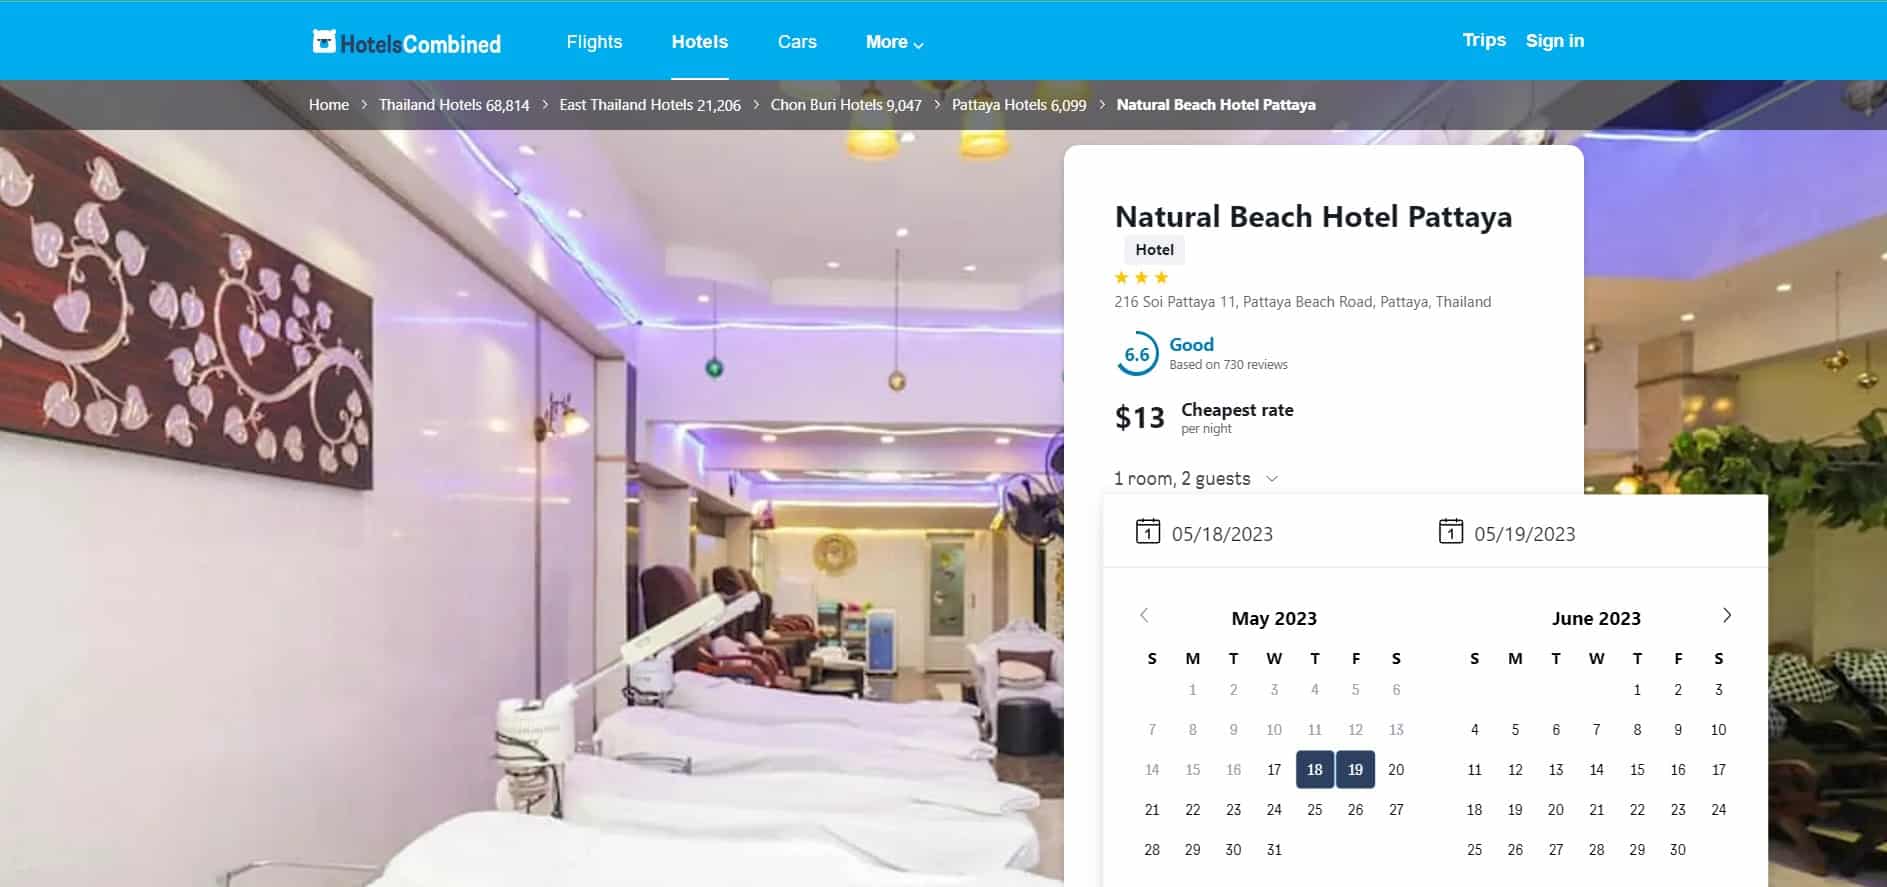The image size is (1887, 887).
Task: Click 'Good' rating label
Action: [1191, 344]
